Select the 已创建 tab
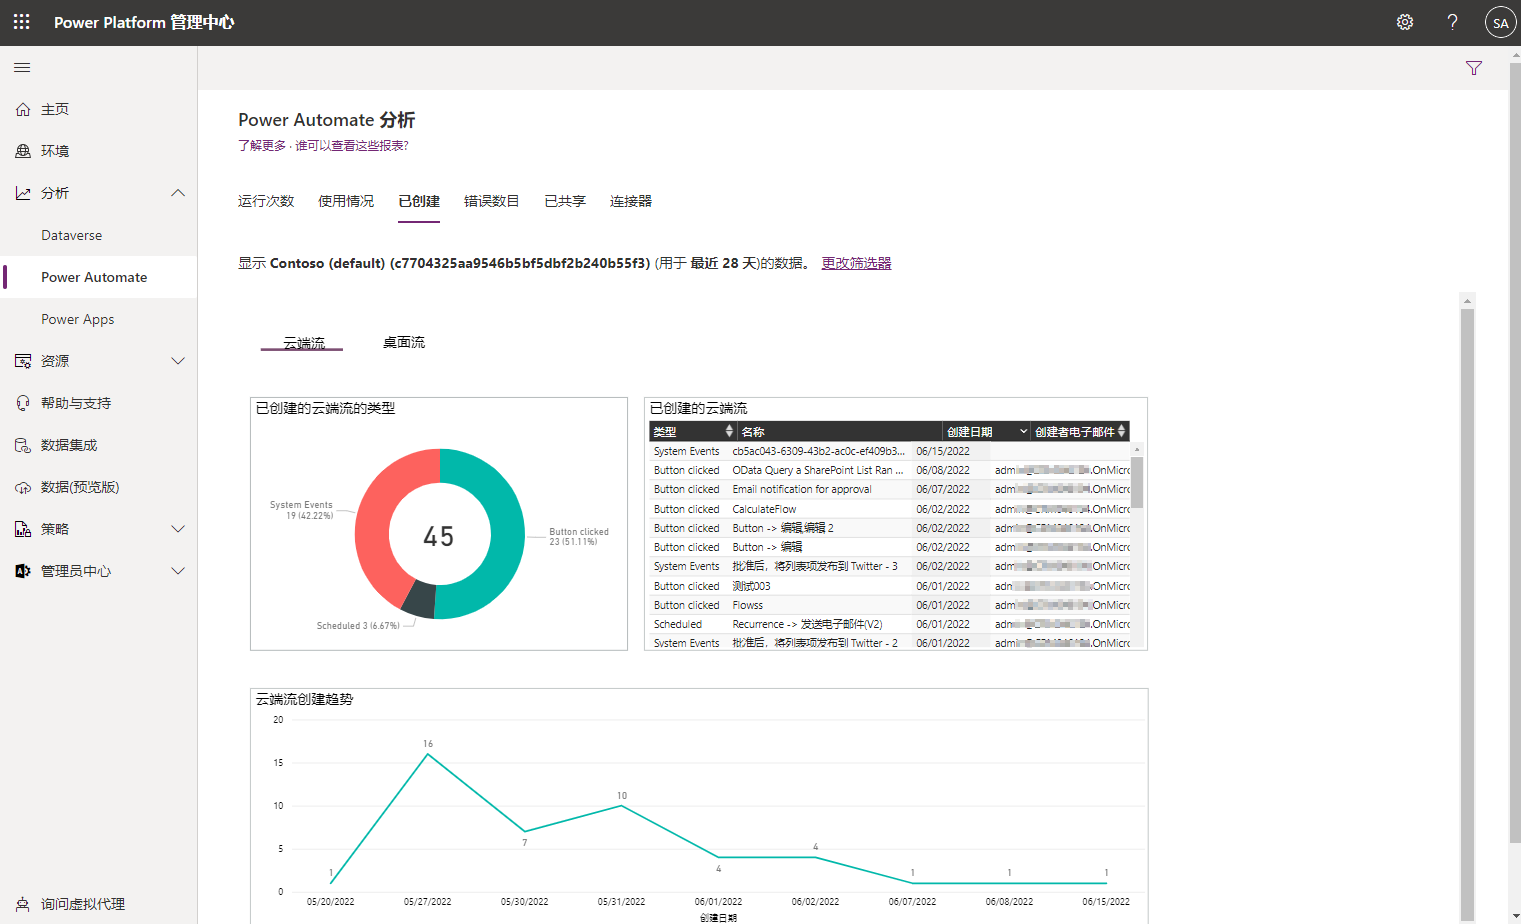Screen dimensions: 1521x924 click(419, 201)
